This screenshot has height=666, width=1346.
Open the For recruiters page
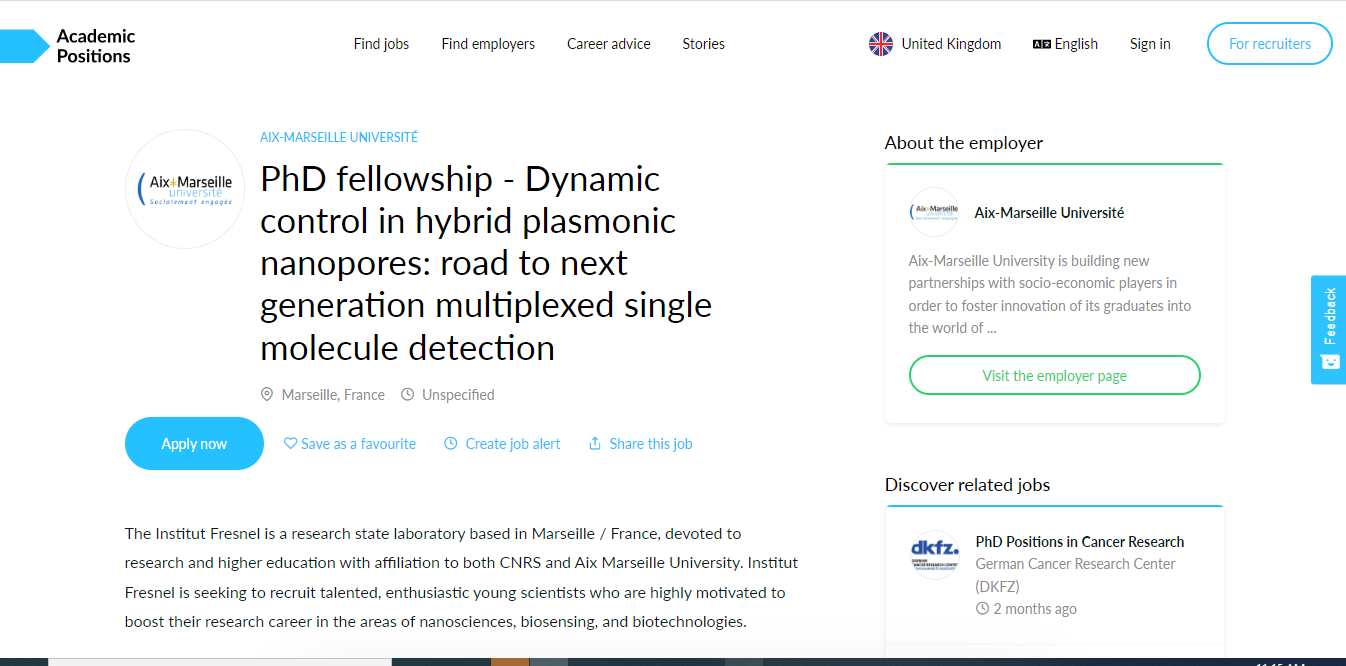click(1269, 44)
